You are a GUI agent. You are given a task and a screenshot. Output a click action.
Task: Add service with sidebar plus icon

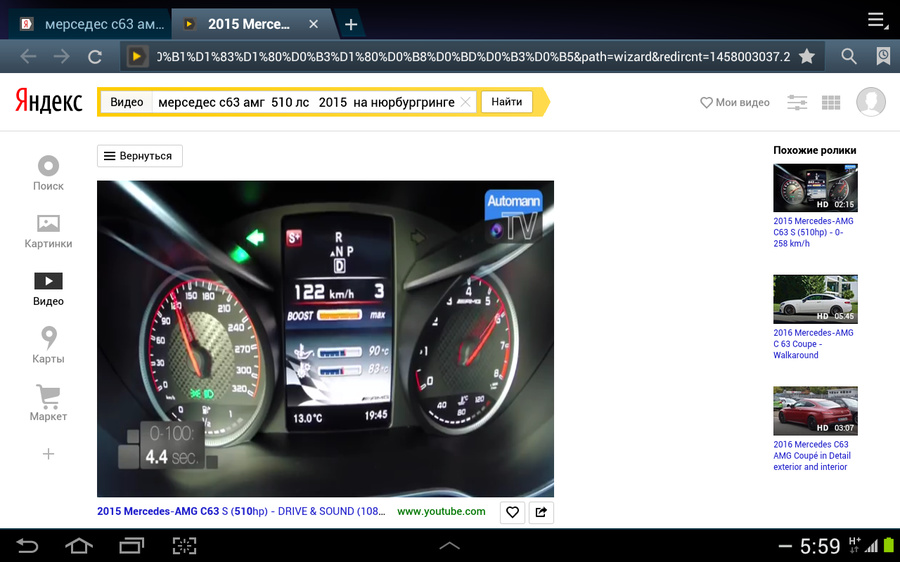point(48,454)
